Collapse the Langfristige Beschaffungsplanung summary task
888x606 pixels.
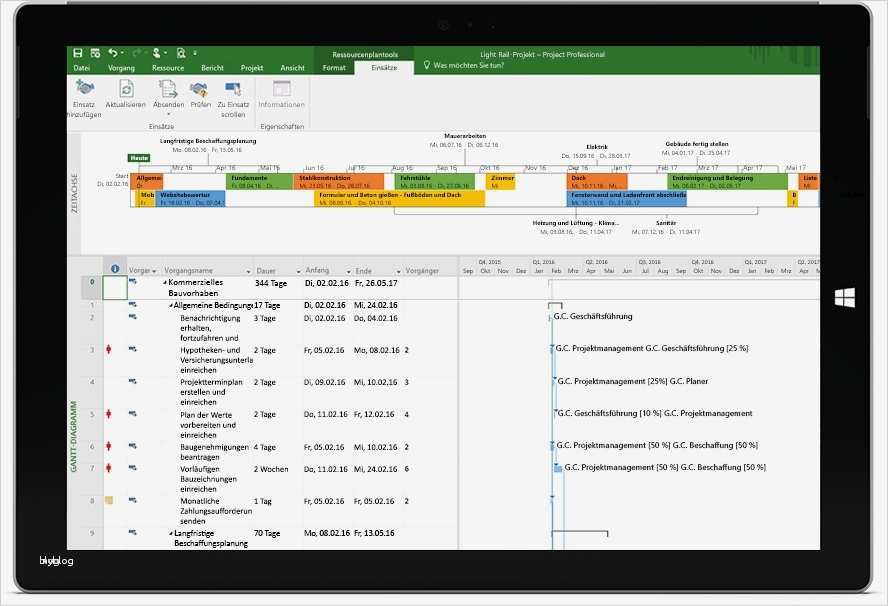pyautogui.click(x=171, y=534)
